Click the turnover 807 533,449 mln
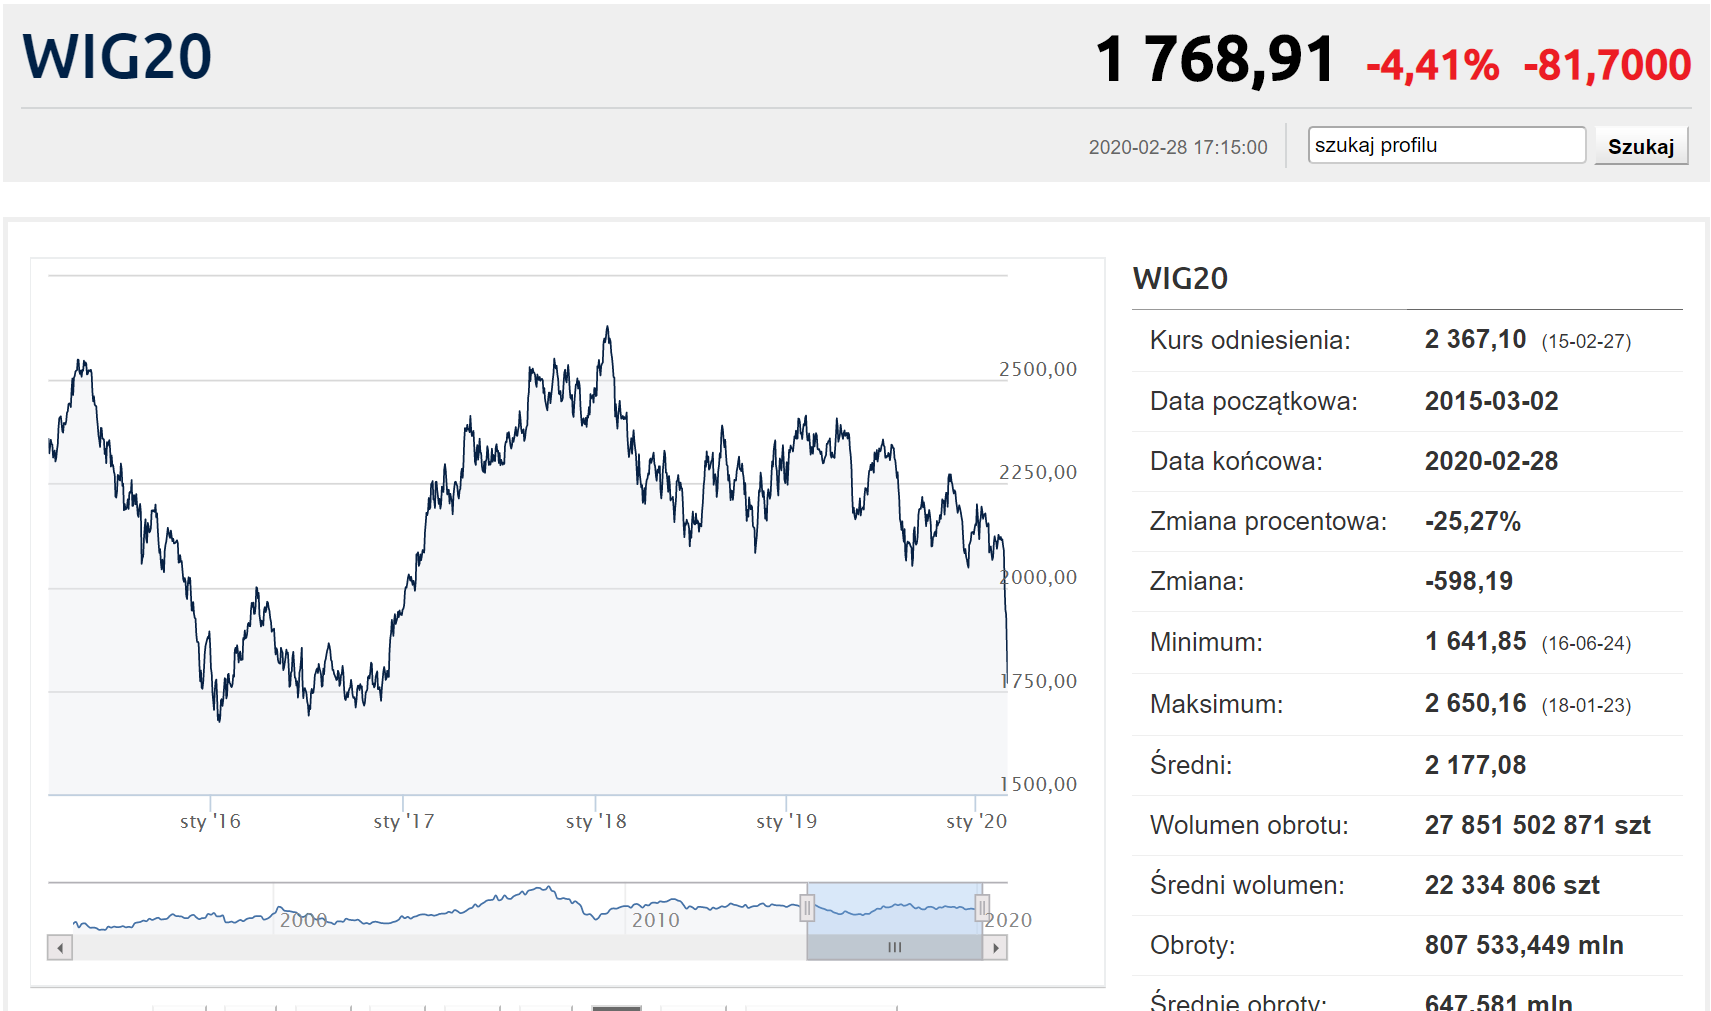This screenshot has height=1011, width=1711. [1524, 945]
